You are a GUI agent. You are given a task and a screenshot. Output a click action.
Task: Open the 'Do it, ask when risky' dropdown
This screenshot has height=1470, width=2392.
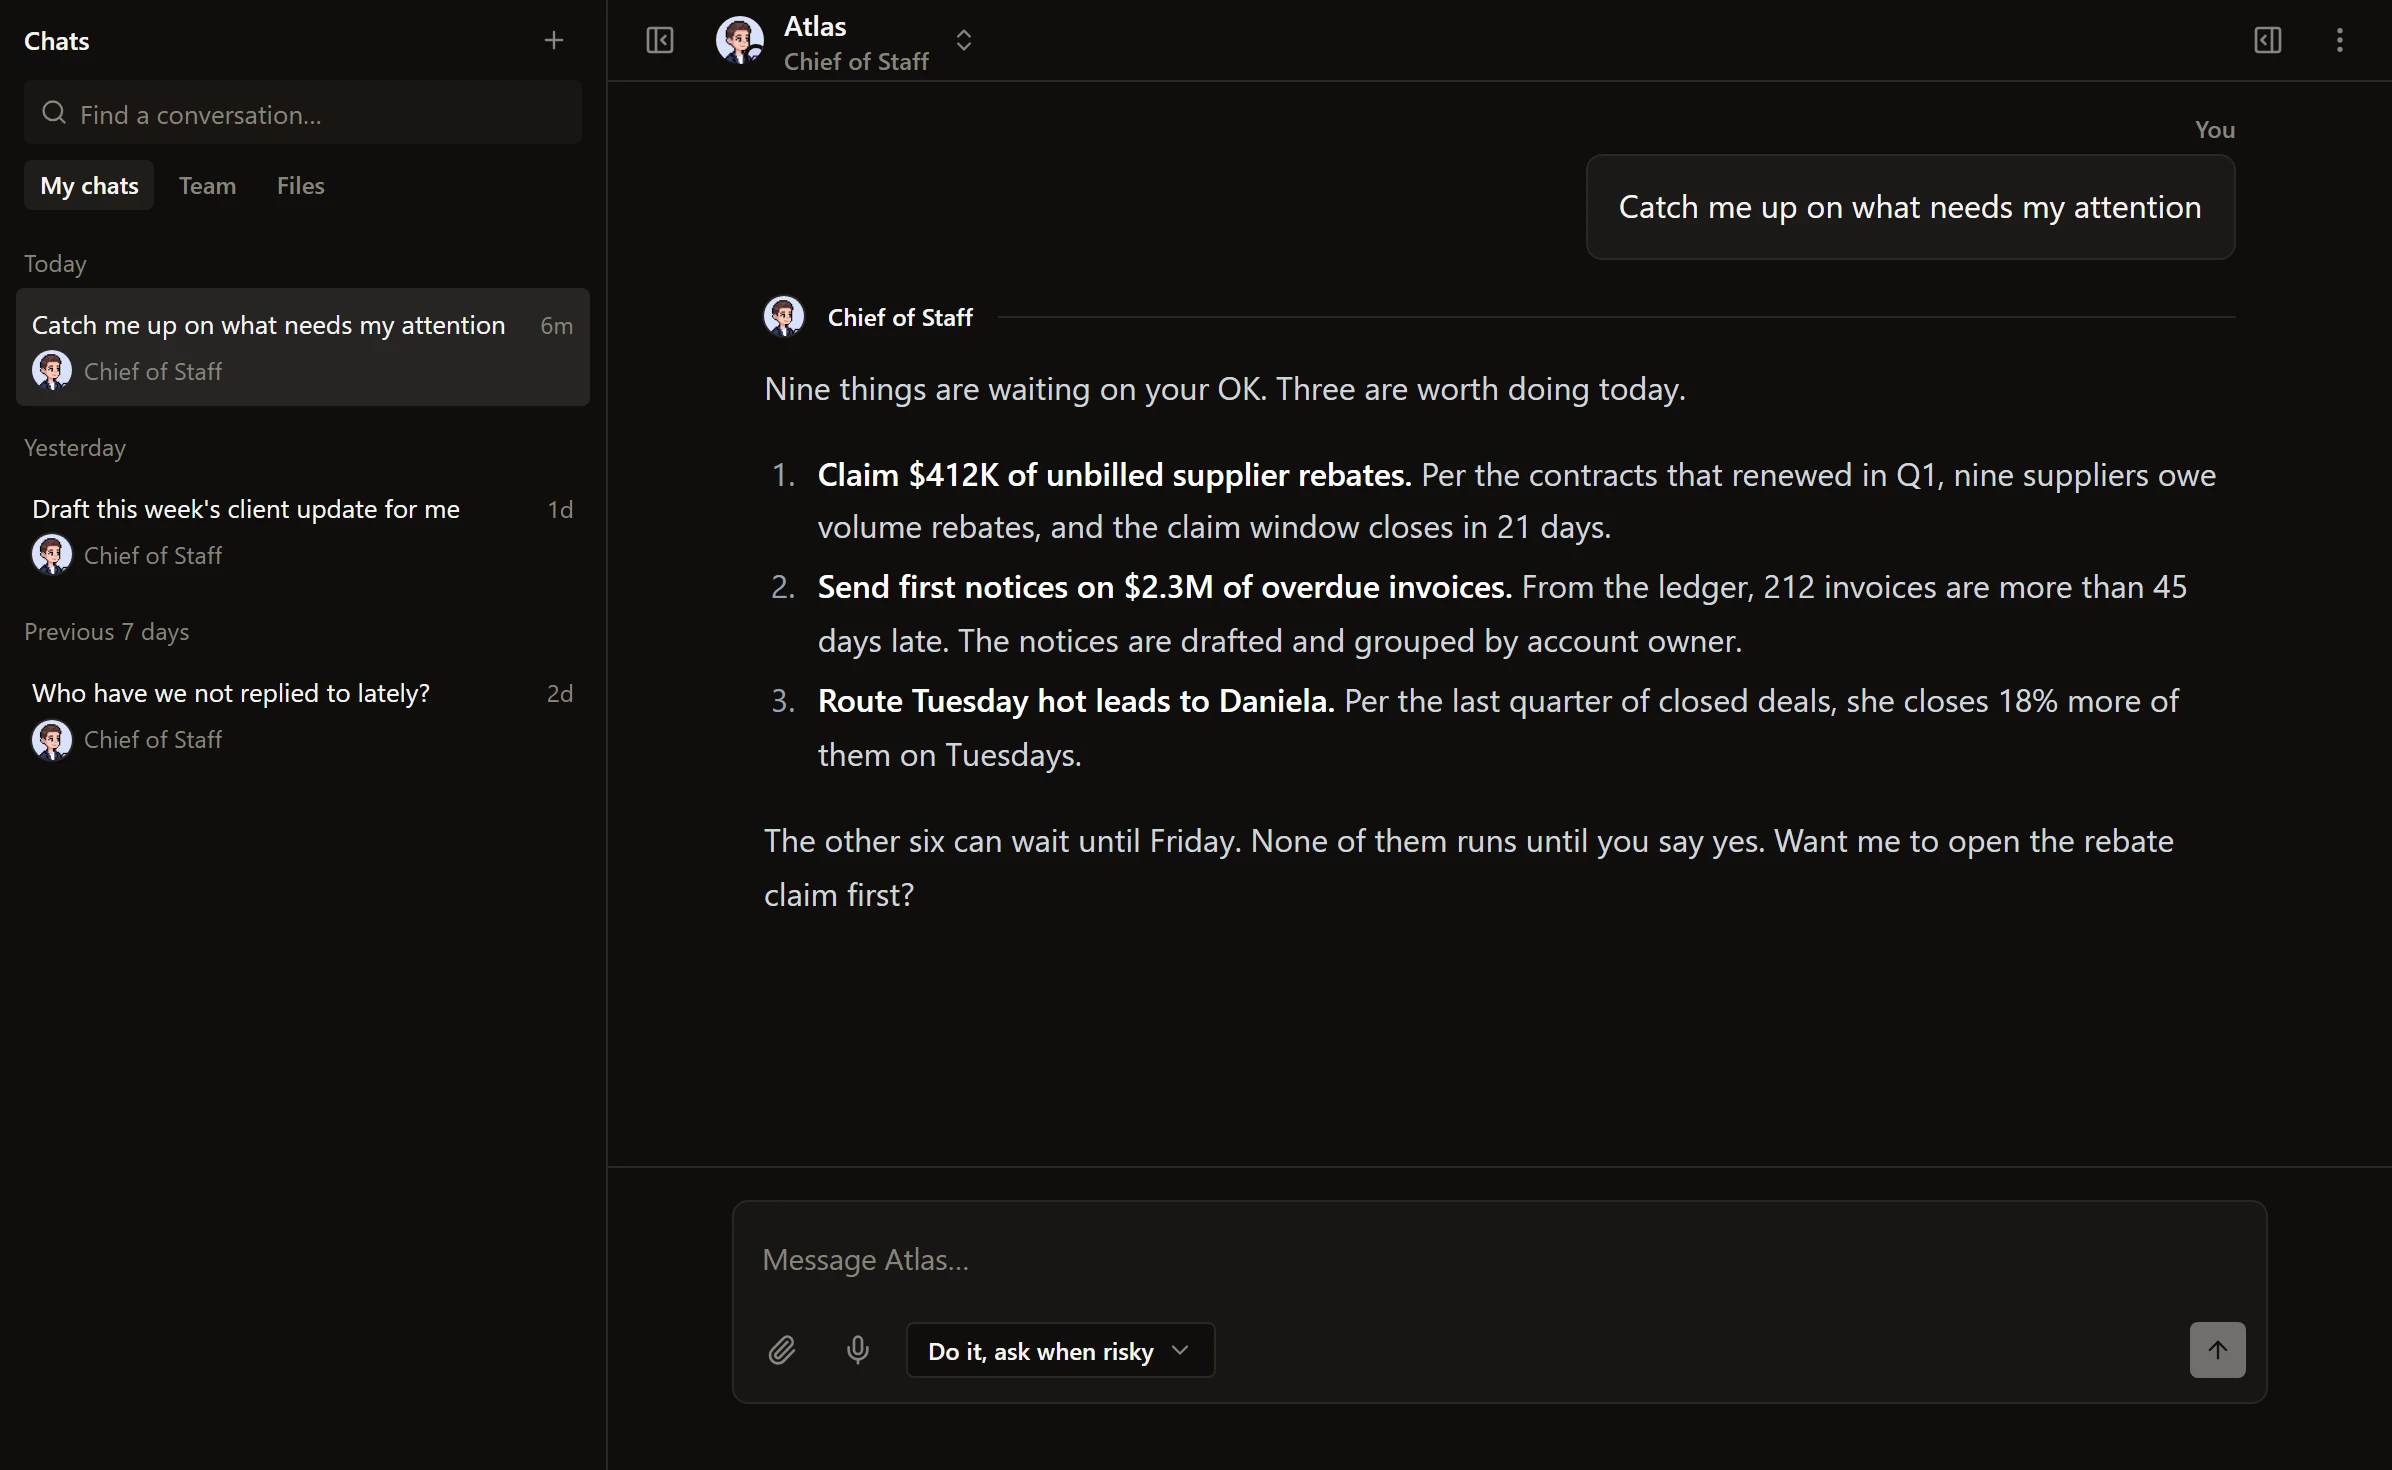click(1060, 1350)
